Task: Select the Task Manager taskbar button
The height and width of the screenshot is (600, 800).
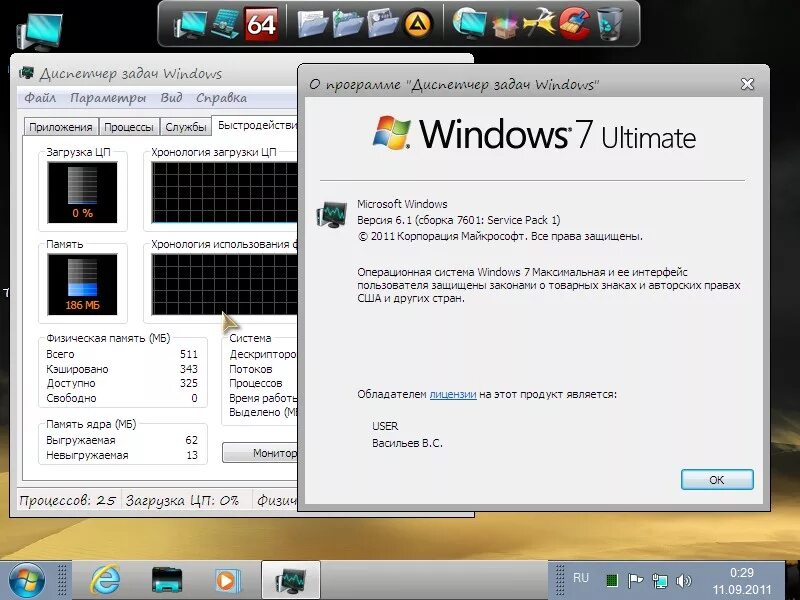Action: [291, 581]
